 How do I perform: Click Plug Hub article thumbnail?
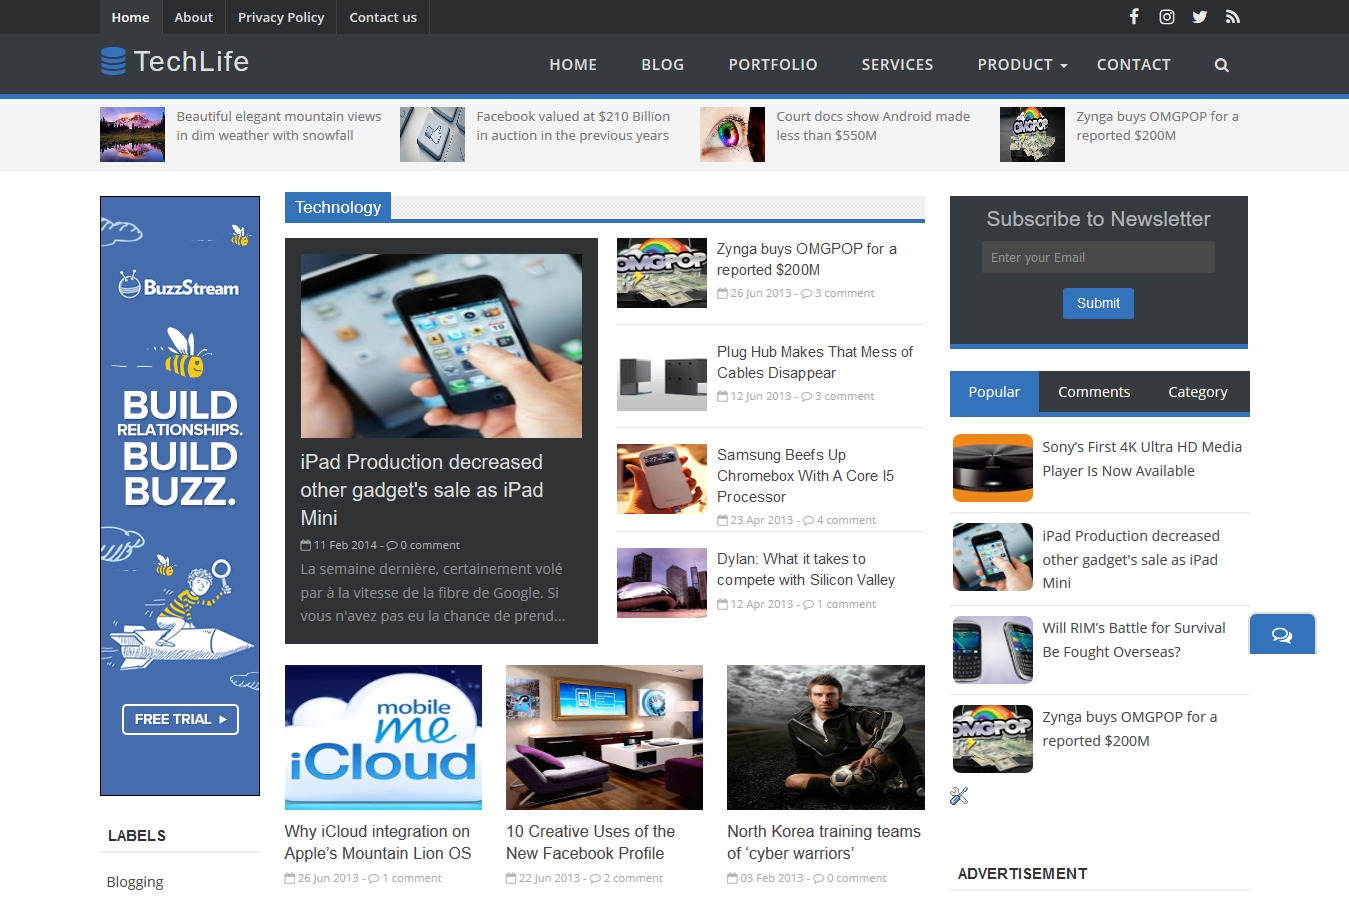pyautogui.click(x=662, y=376)
